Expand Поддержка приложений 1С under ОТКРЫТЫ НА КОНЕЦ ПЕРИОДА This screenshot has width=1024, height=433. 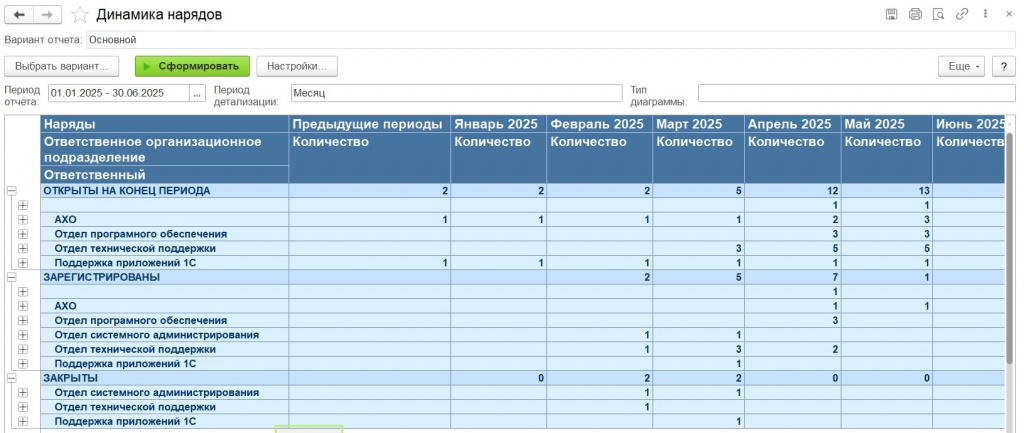coord(23,263)
